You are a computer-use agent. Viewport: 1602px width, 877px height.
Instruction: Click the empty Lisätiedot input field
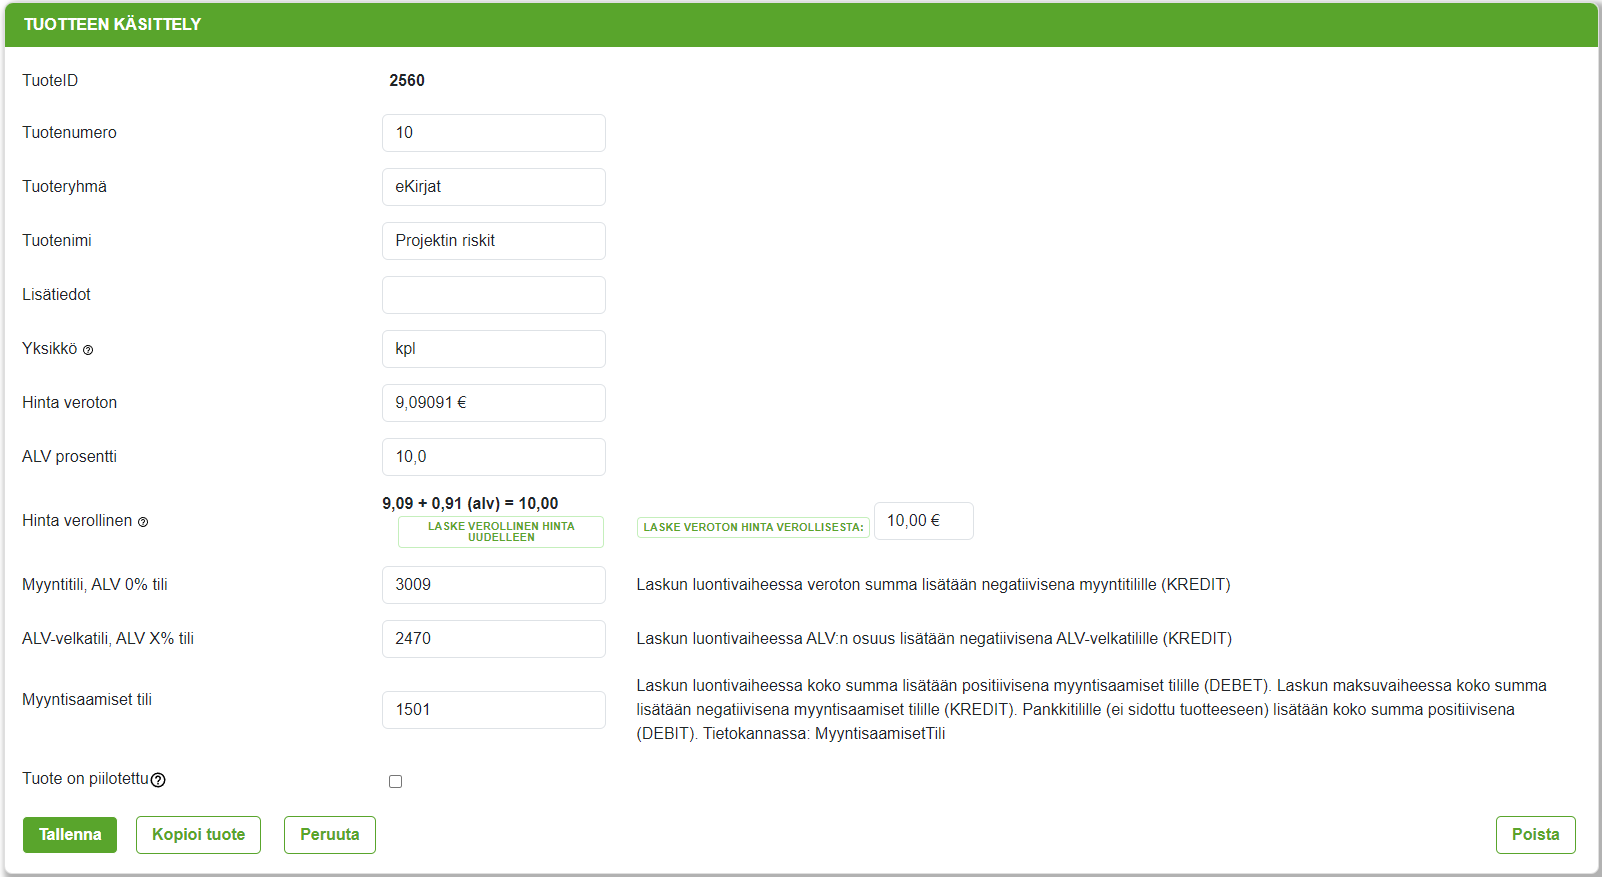[494, 295]
